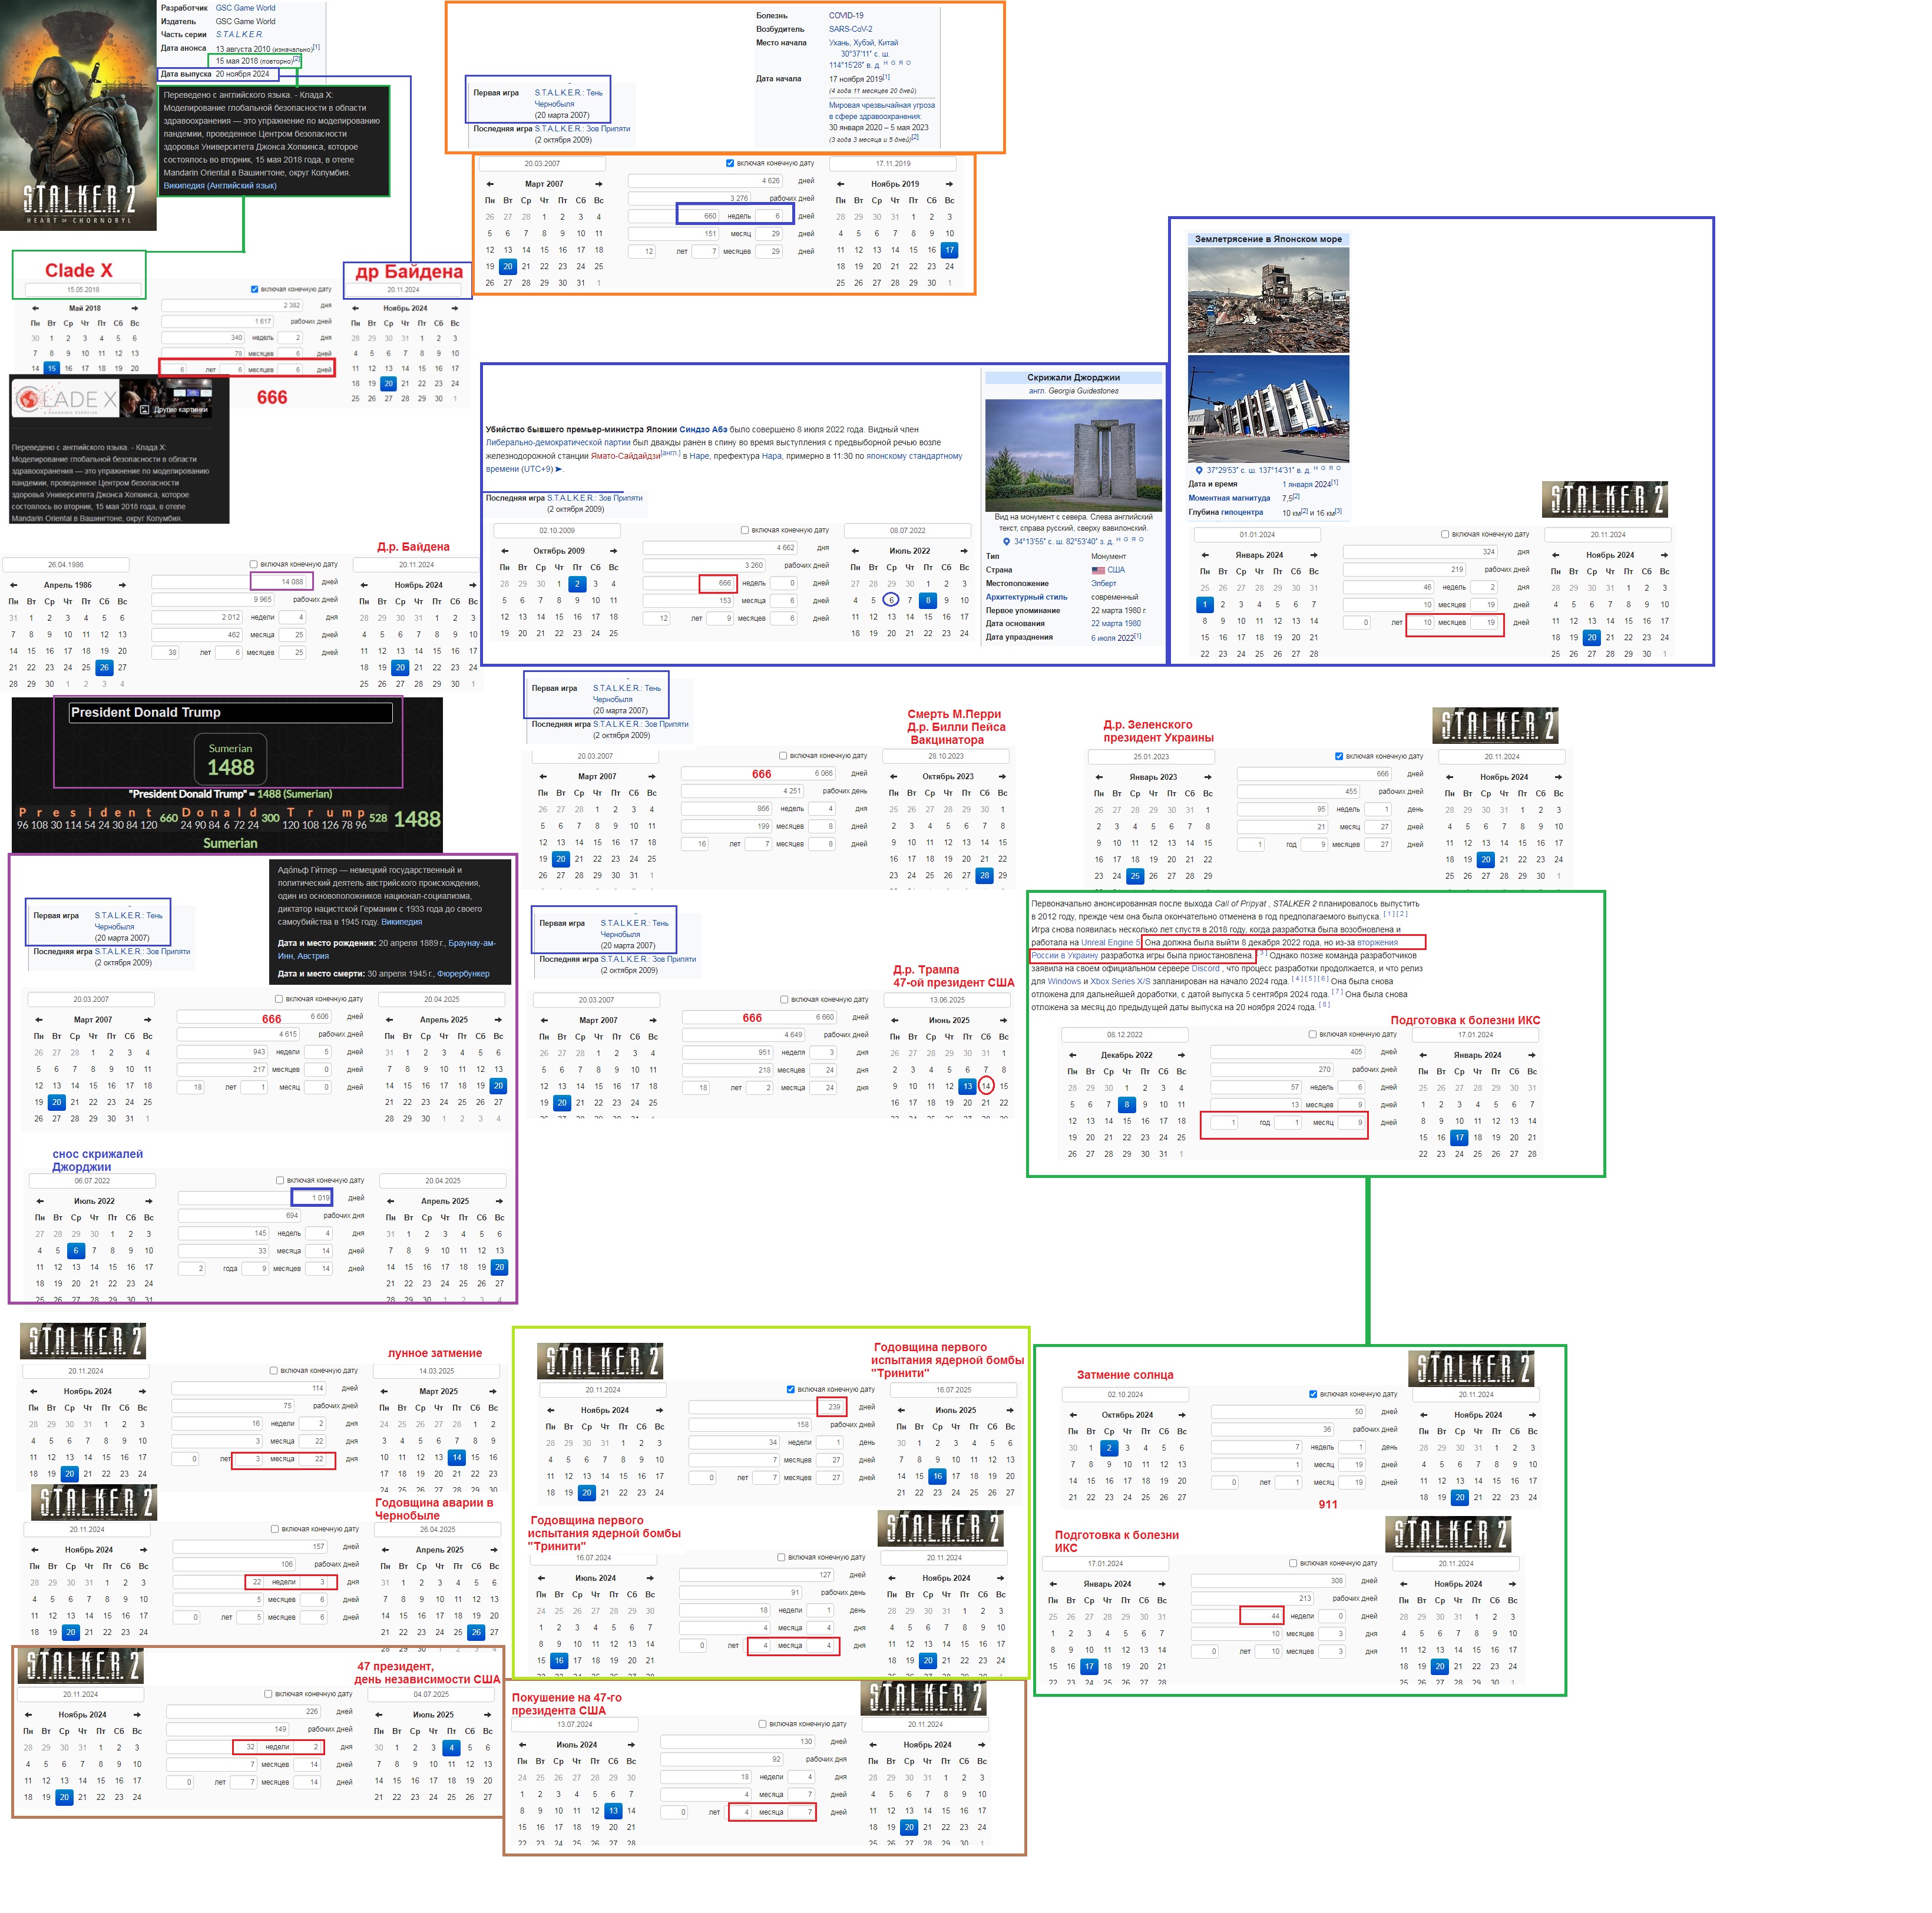Click next-month arrow beside Ноябрь 2019
Viewport: 1932px width, 1913px height.
[x=949, y=184]
